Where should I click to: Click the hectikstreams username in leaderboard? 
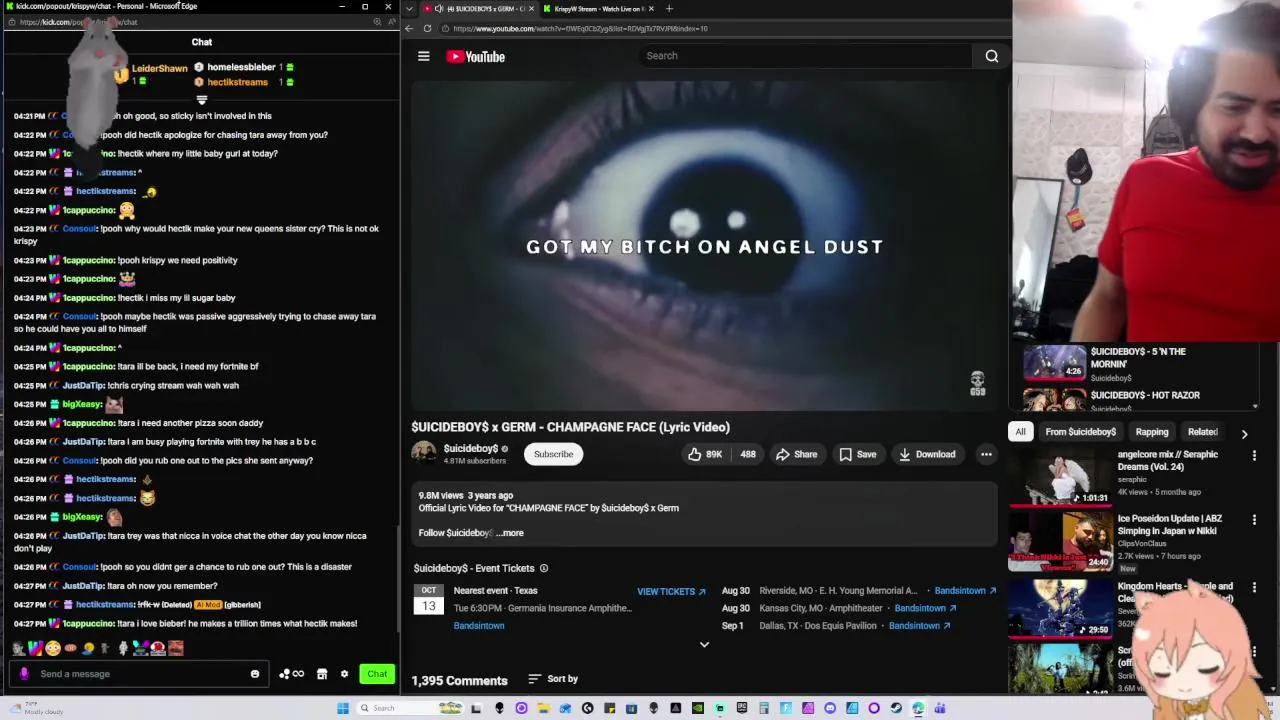click(x=237, y=82)
